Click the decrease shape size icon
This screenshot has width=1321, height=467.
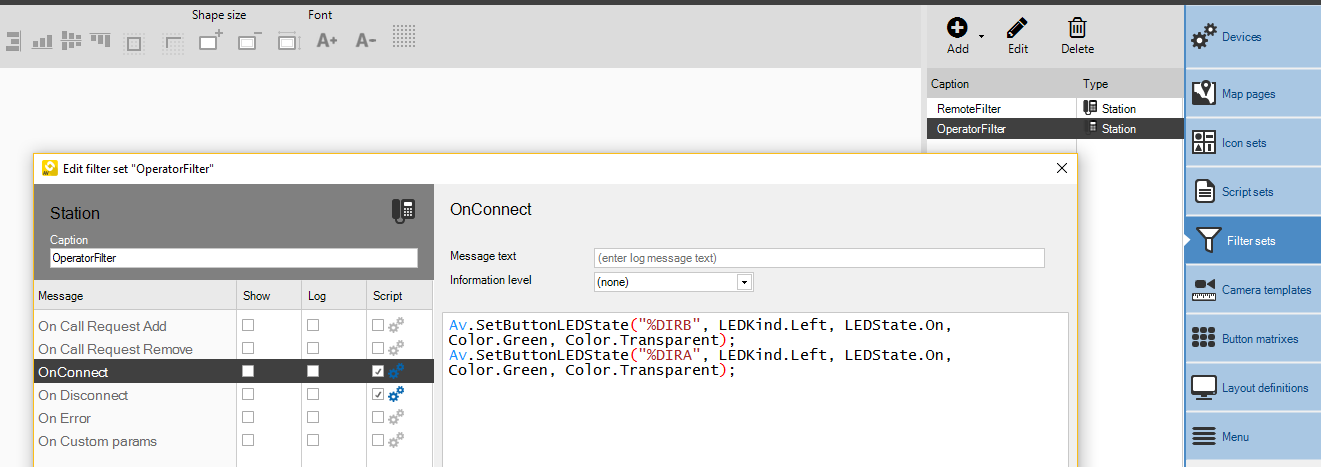pyautogui.click(x=249, y=41)
